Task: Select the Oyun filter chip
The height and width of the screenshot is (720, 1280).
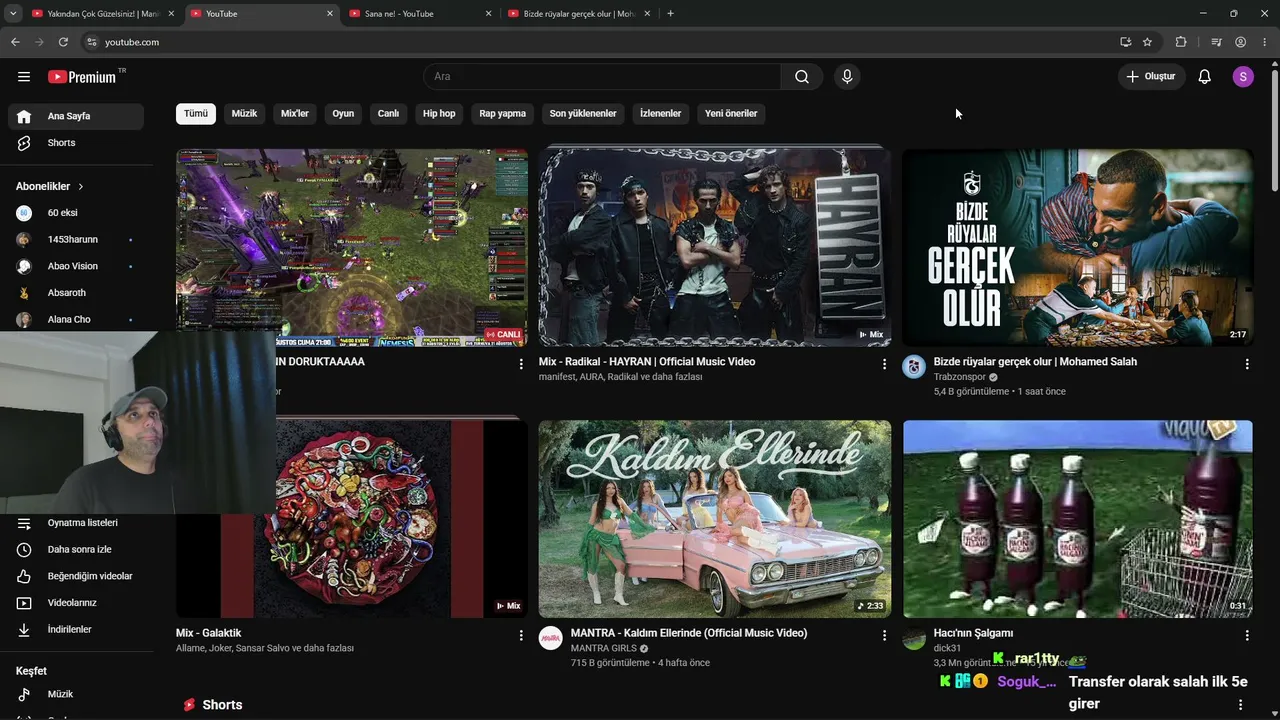Action: click(x=343, y=113)
